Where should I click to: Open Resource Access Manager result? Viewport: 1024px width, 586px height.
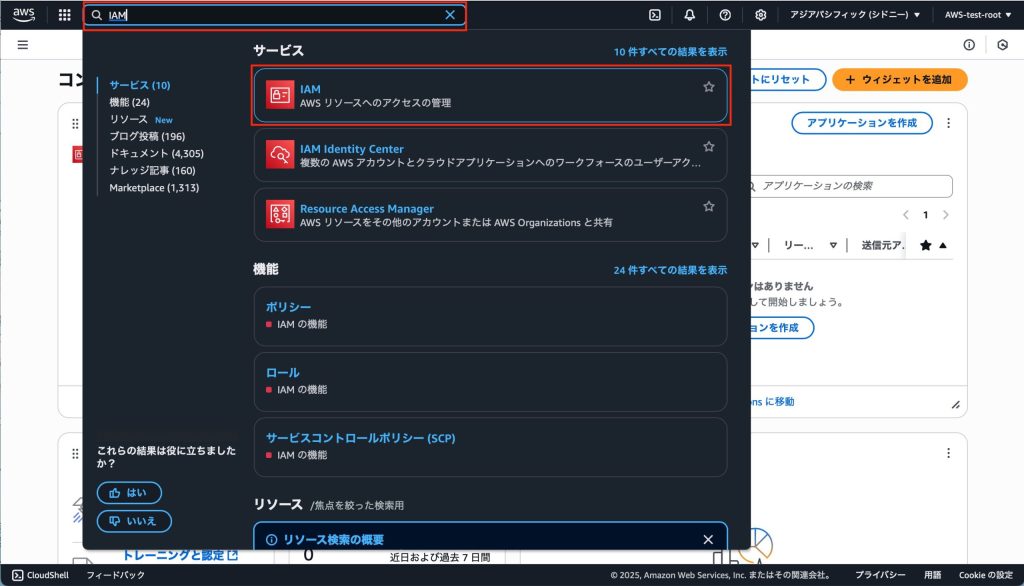click(x=490, y=215)
